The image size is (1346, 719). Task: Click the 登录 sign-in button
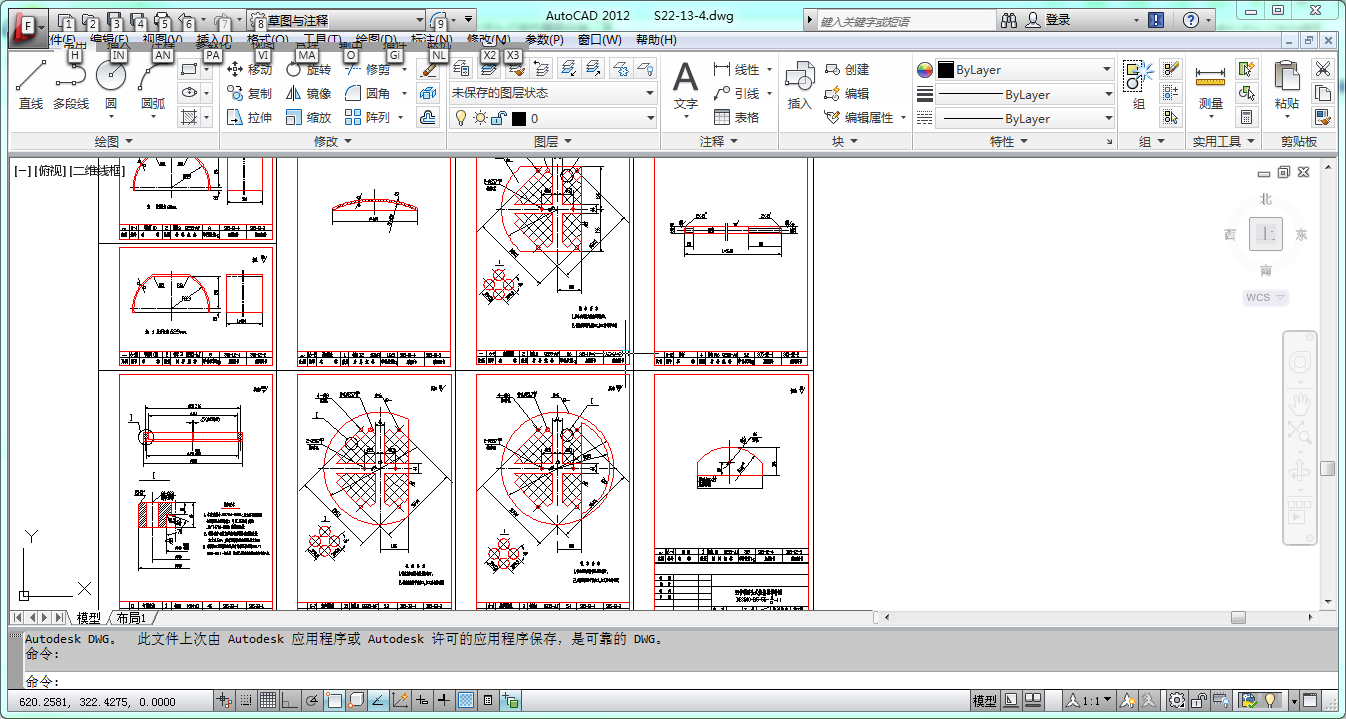click(1057, 20)
